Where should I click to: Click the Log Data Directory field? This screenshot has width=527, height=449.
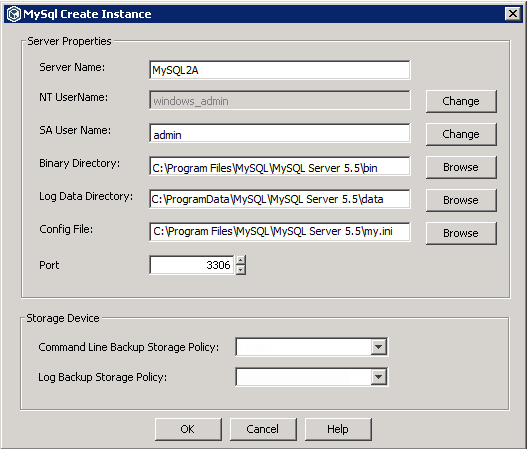point(280,199)
